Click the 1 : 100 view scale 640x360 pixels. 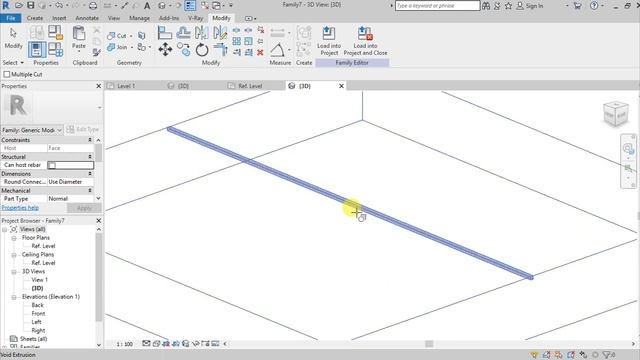coord(124,344)
